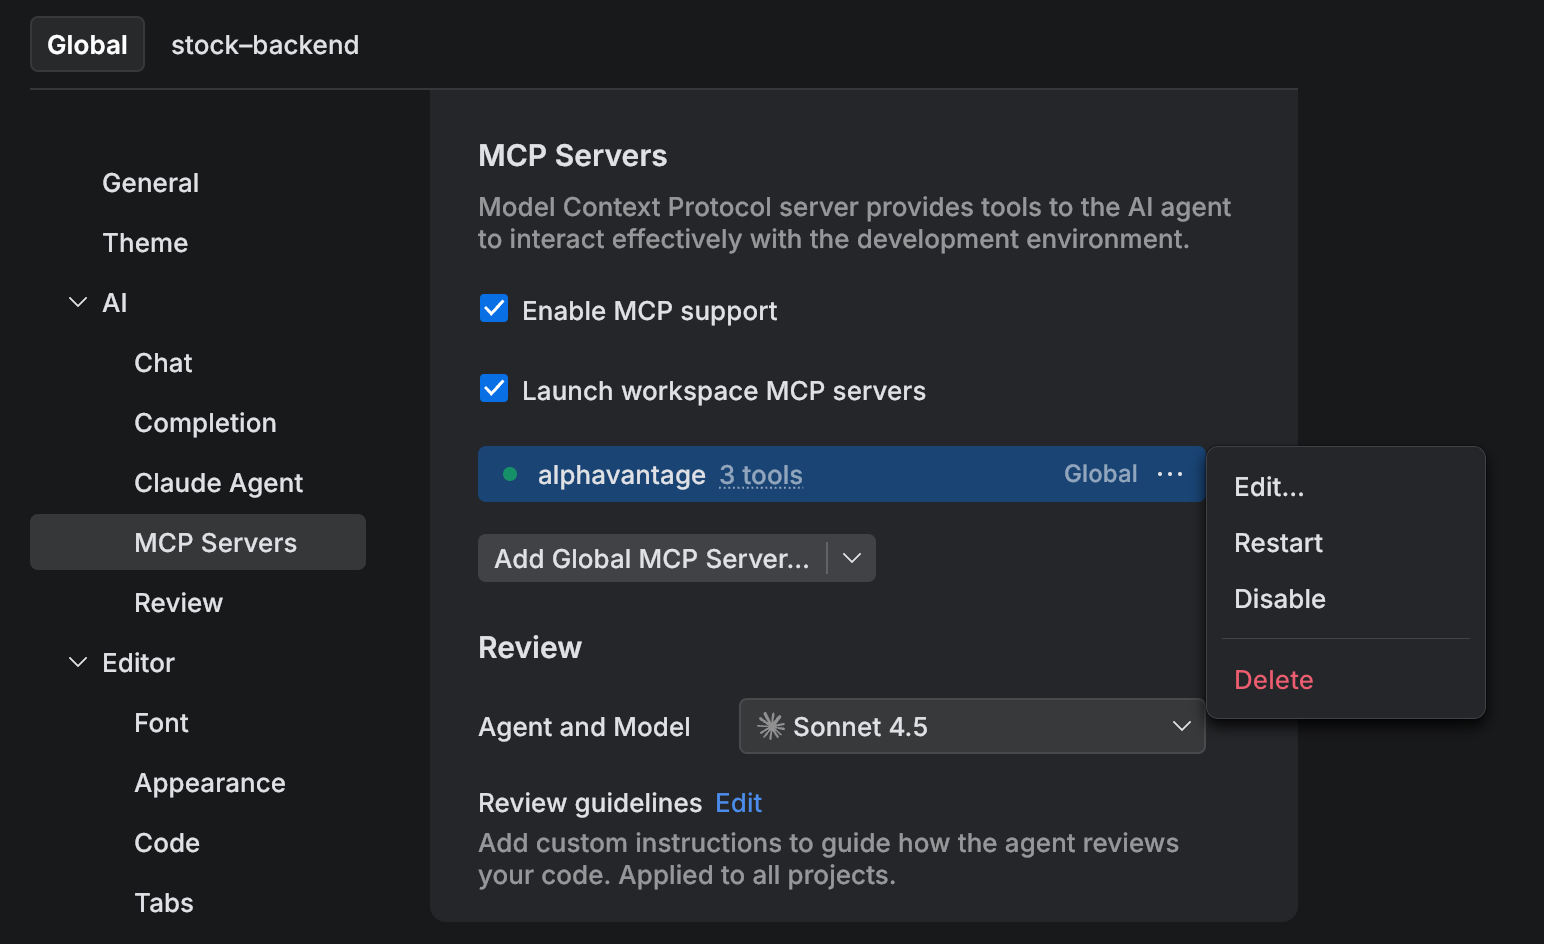Open the 3 tools link for alphavantage
The image size is (1544, 944).
[x=760, y=475]
